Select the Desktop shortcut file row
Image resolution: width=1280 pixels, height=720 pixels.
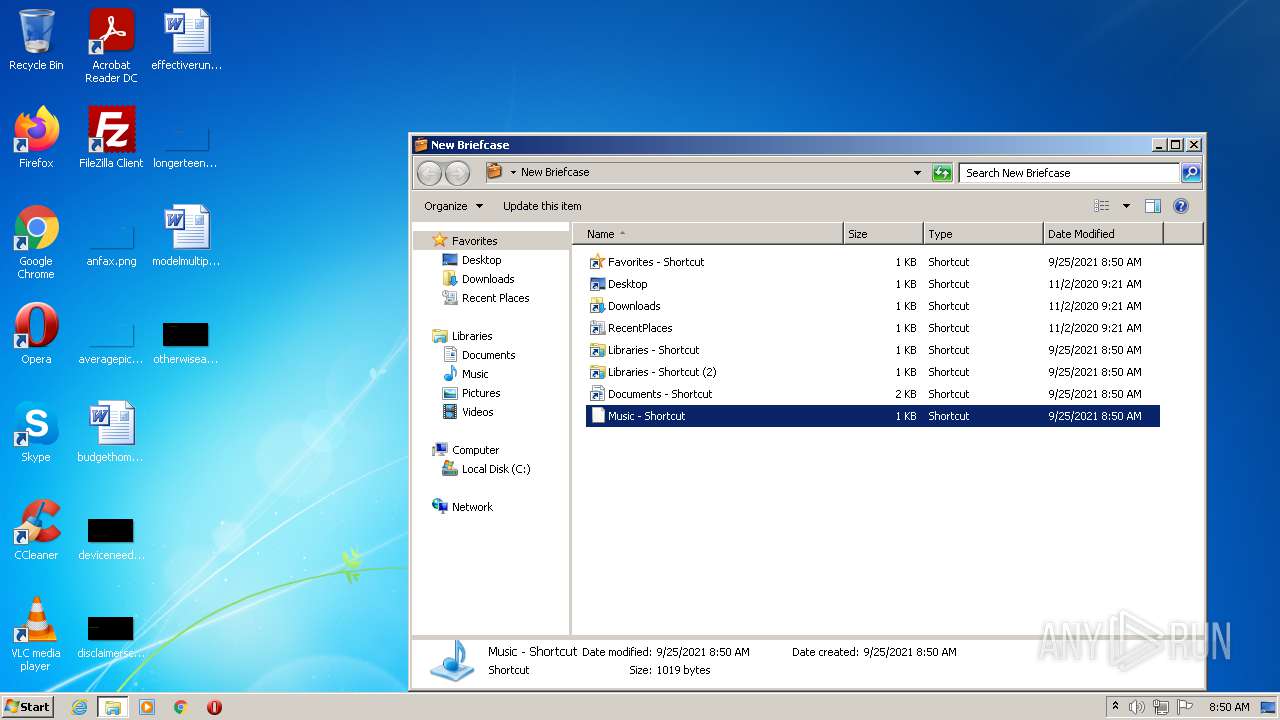[x=872, y=284]
